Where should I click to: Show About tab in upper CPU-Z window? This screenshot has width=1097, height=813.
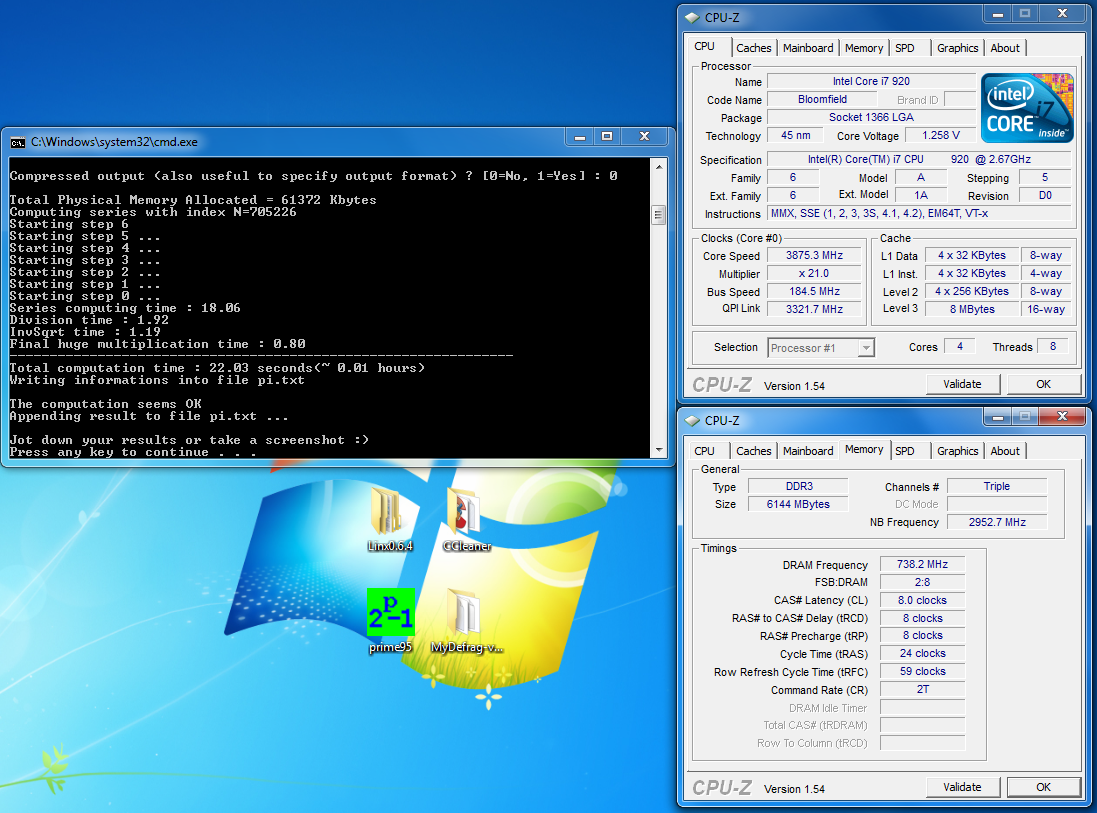[1005, 48]
